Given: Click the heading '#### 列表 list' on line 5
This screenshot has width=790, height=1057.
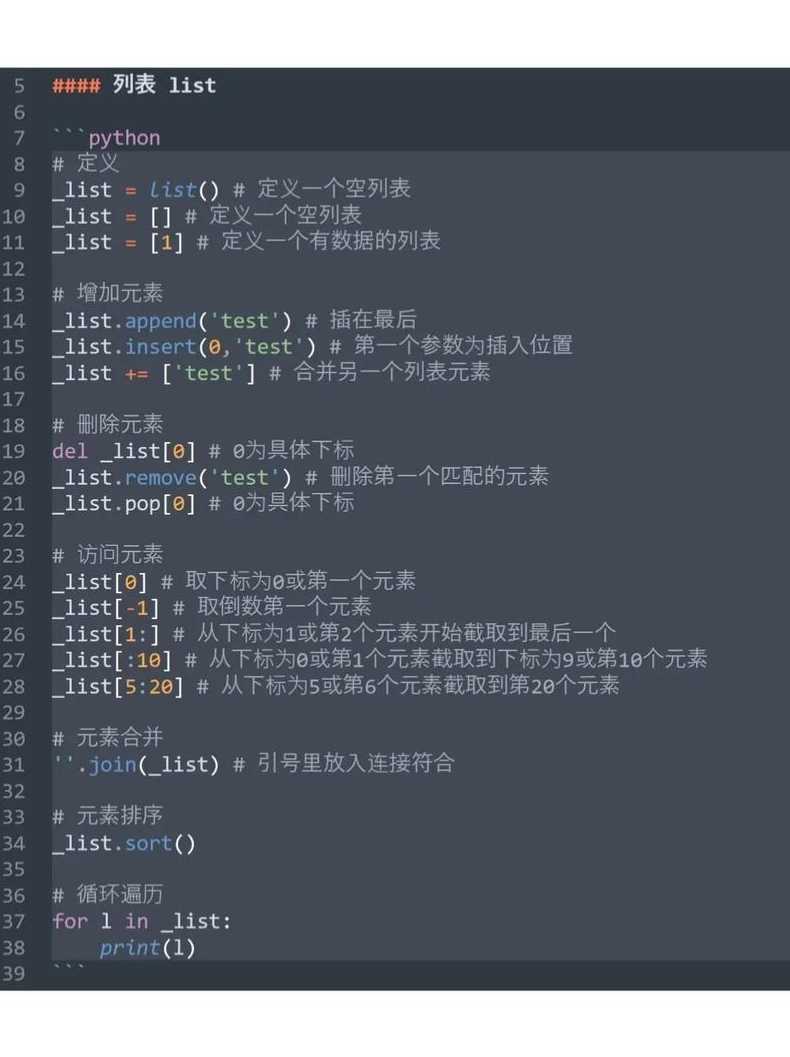Looking at the screenshot, I should [x=134, y=85].
